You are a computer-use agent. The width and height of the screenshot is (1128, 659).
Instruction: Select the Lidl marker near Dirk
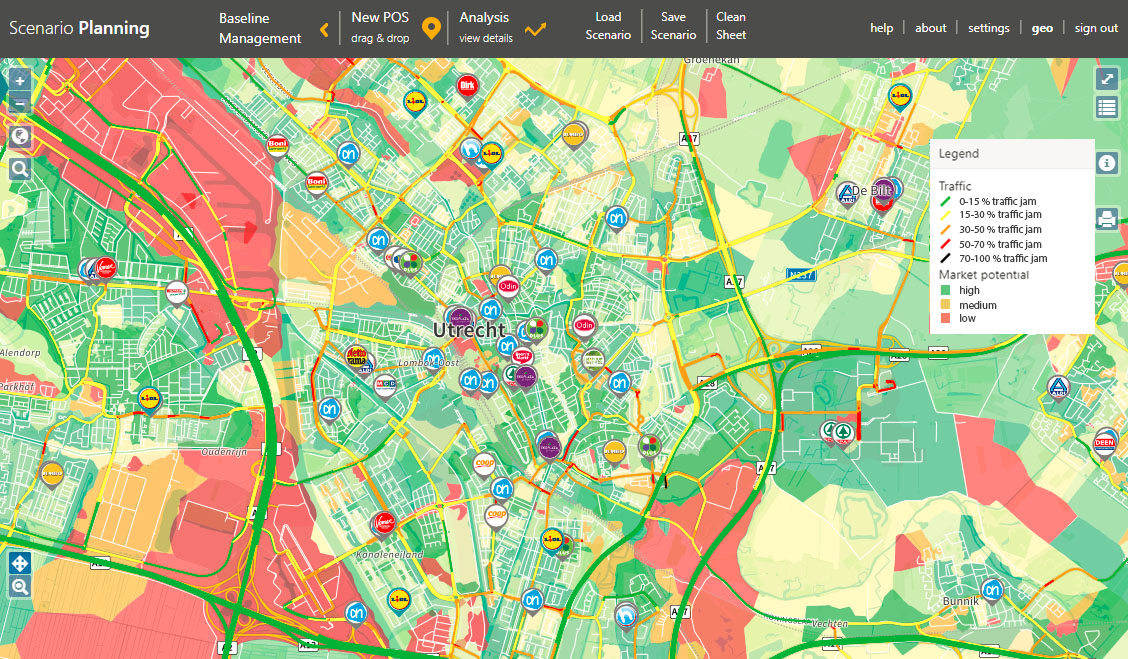pyautogui.click(x=415, y=103)
